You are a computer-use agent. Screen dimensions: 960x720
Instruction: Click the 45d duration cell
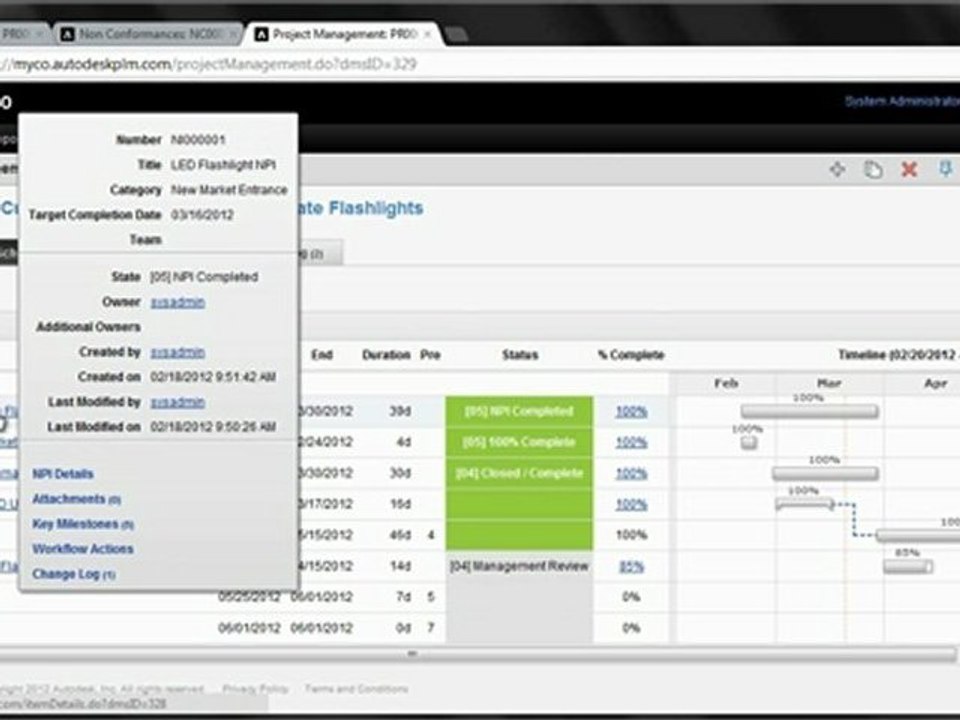point(400,535)
